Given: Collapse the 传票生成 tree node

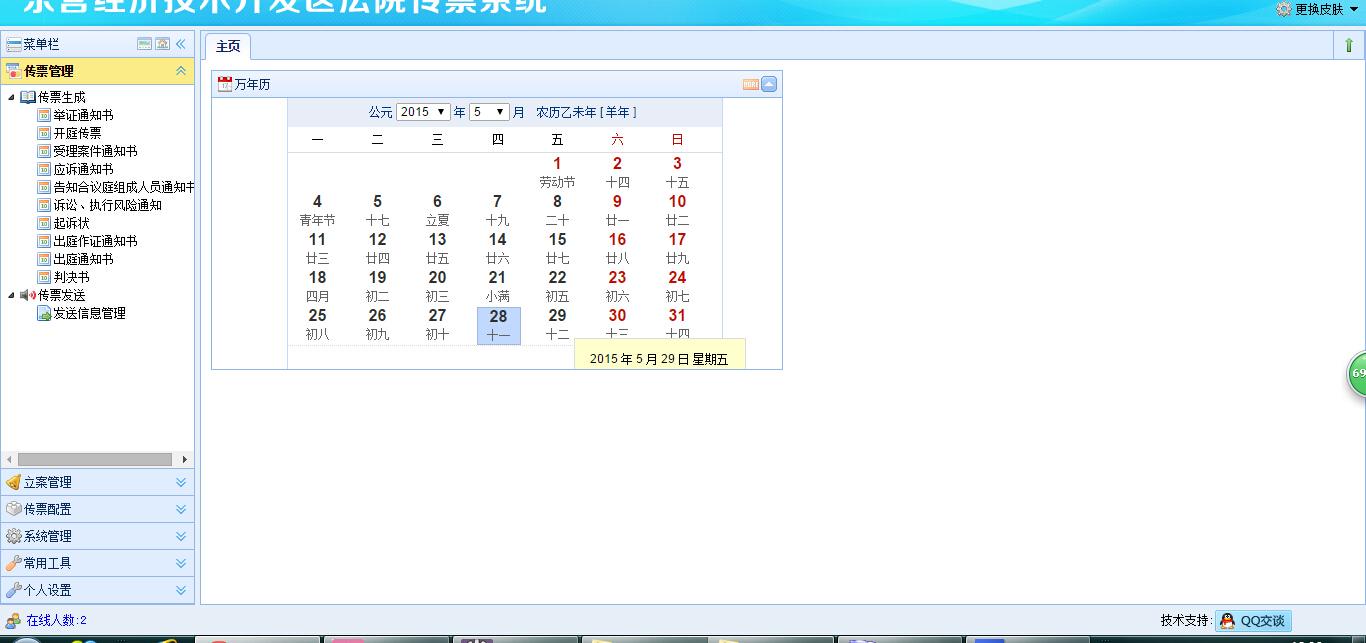Looking at the screenshot, I should tap(11, 97).
